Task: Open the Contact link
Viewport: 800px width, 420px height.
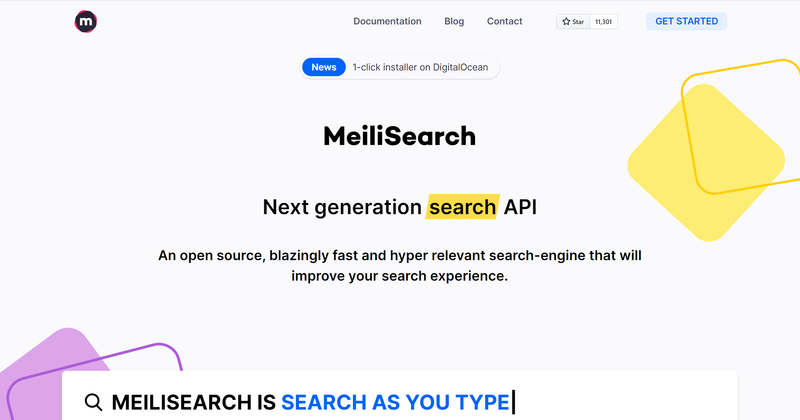Action: click(x=505, y=21)
